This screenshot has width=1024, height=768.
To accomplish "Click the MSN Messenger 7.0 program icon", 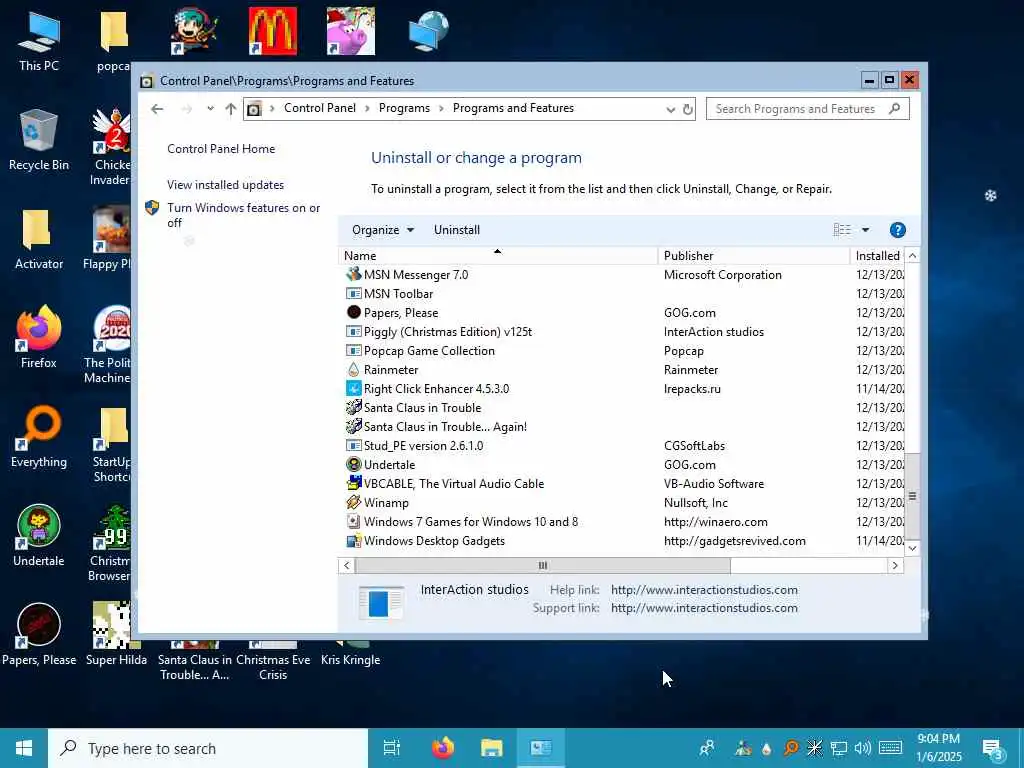I will tap(353, 274).
